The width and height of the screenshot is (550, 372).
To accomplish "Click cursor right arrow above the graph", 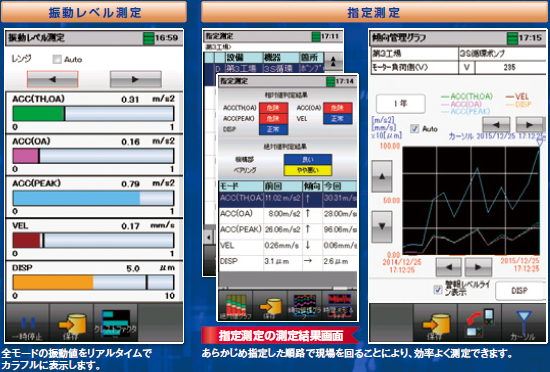I will click(x=529, y=124).
